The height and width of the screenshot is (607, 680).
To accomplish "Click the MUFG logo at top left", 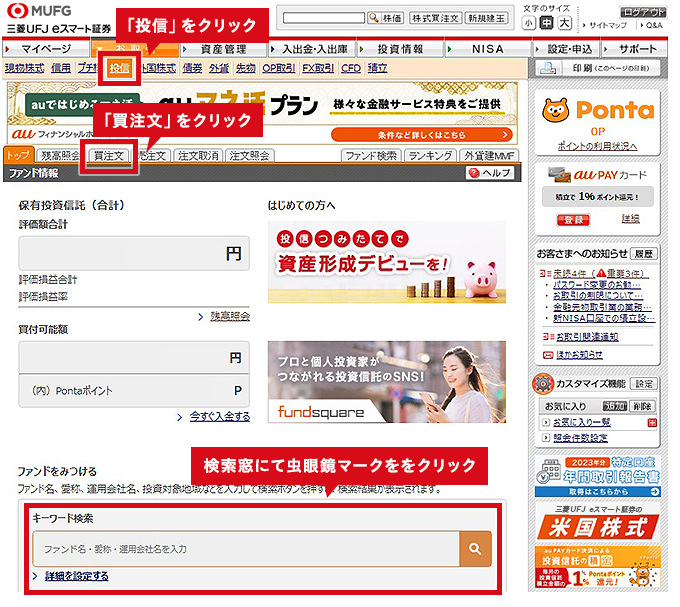I will [39, 10].
